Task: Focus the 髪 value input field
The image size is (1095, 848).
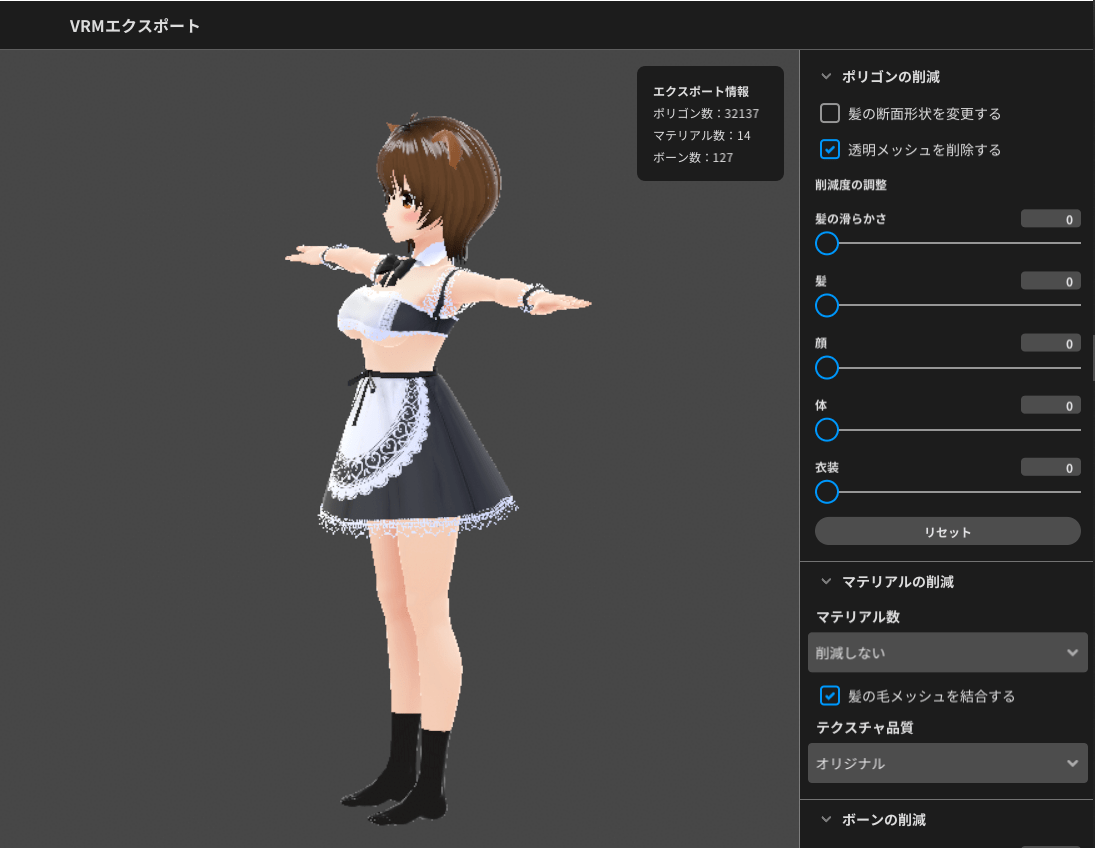Action: (1050, 281)
